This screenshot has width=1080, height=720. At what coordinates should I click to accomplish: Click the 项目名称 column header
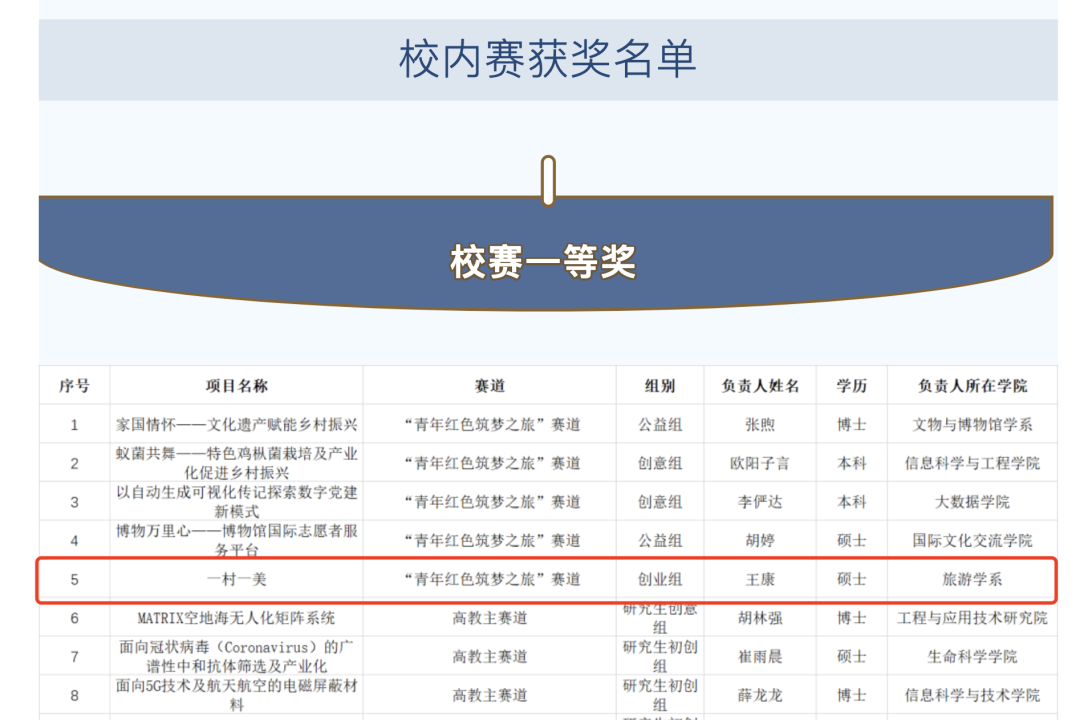237,386
